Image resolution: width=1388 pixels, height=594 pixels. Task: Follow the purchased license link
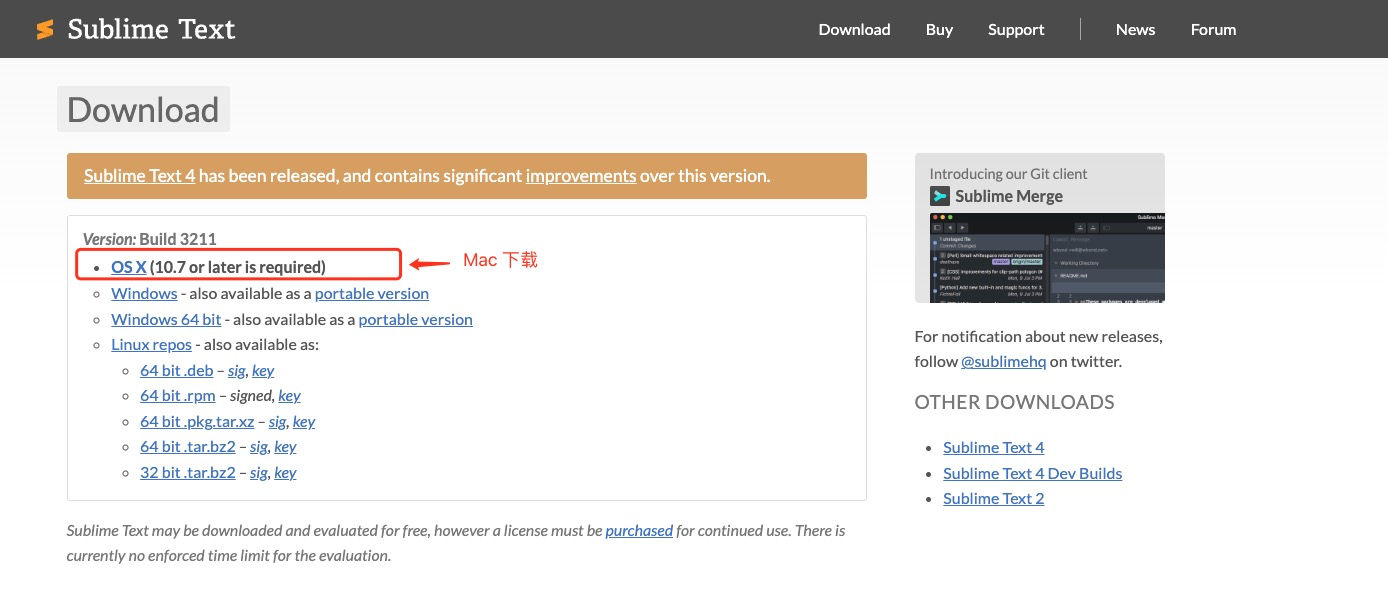639,530
